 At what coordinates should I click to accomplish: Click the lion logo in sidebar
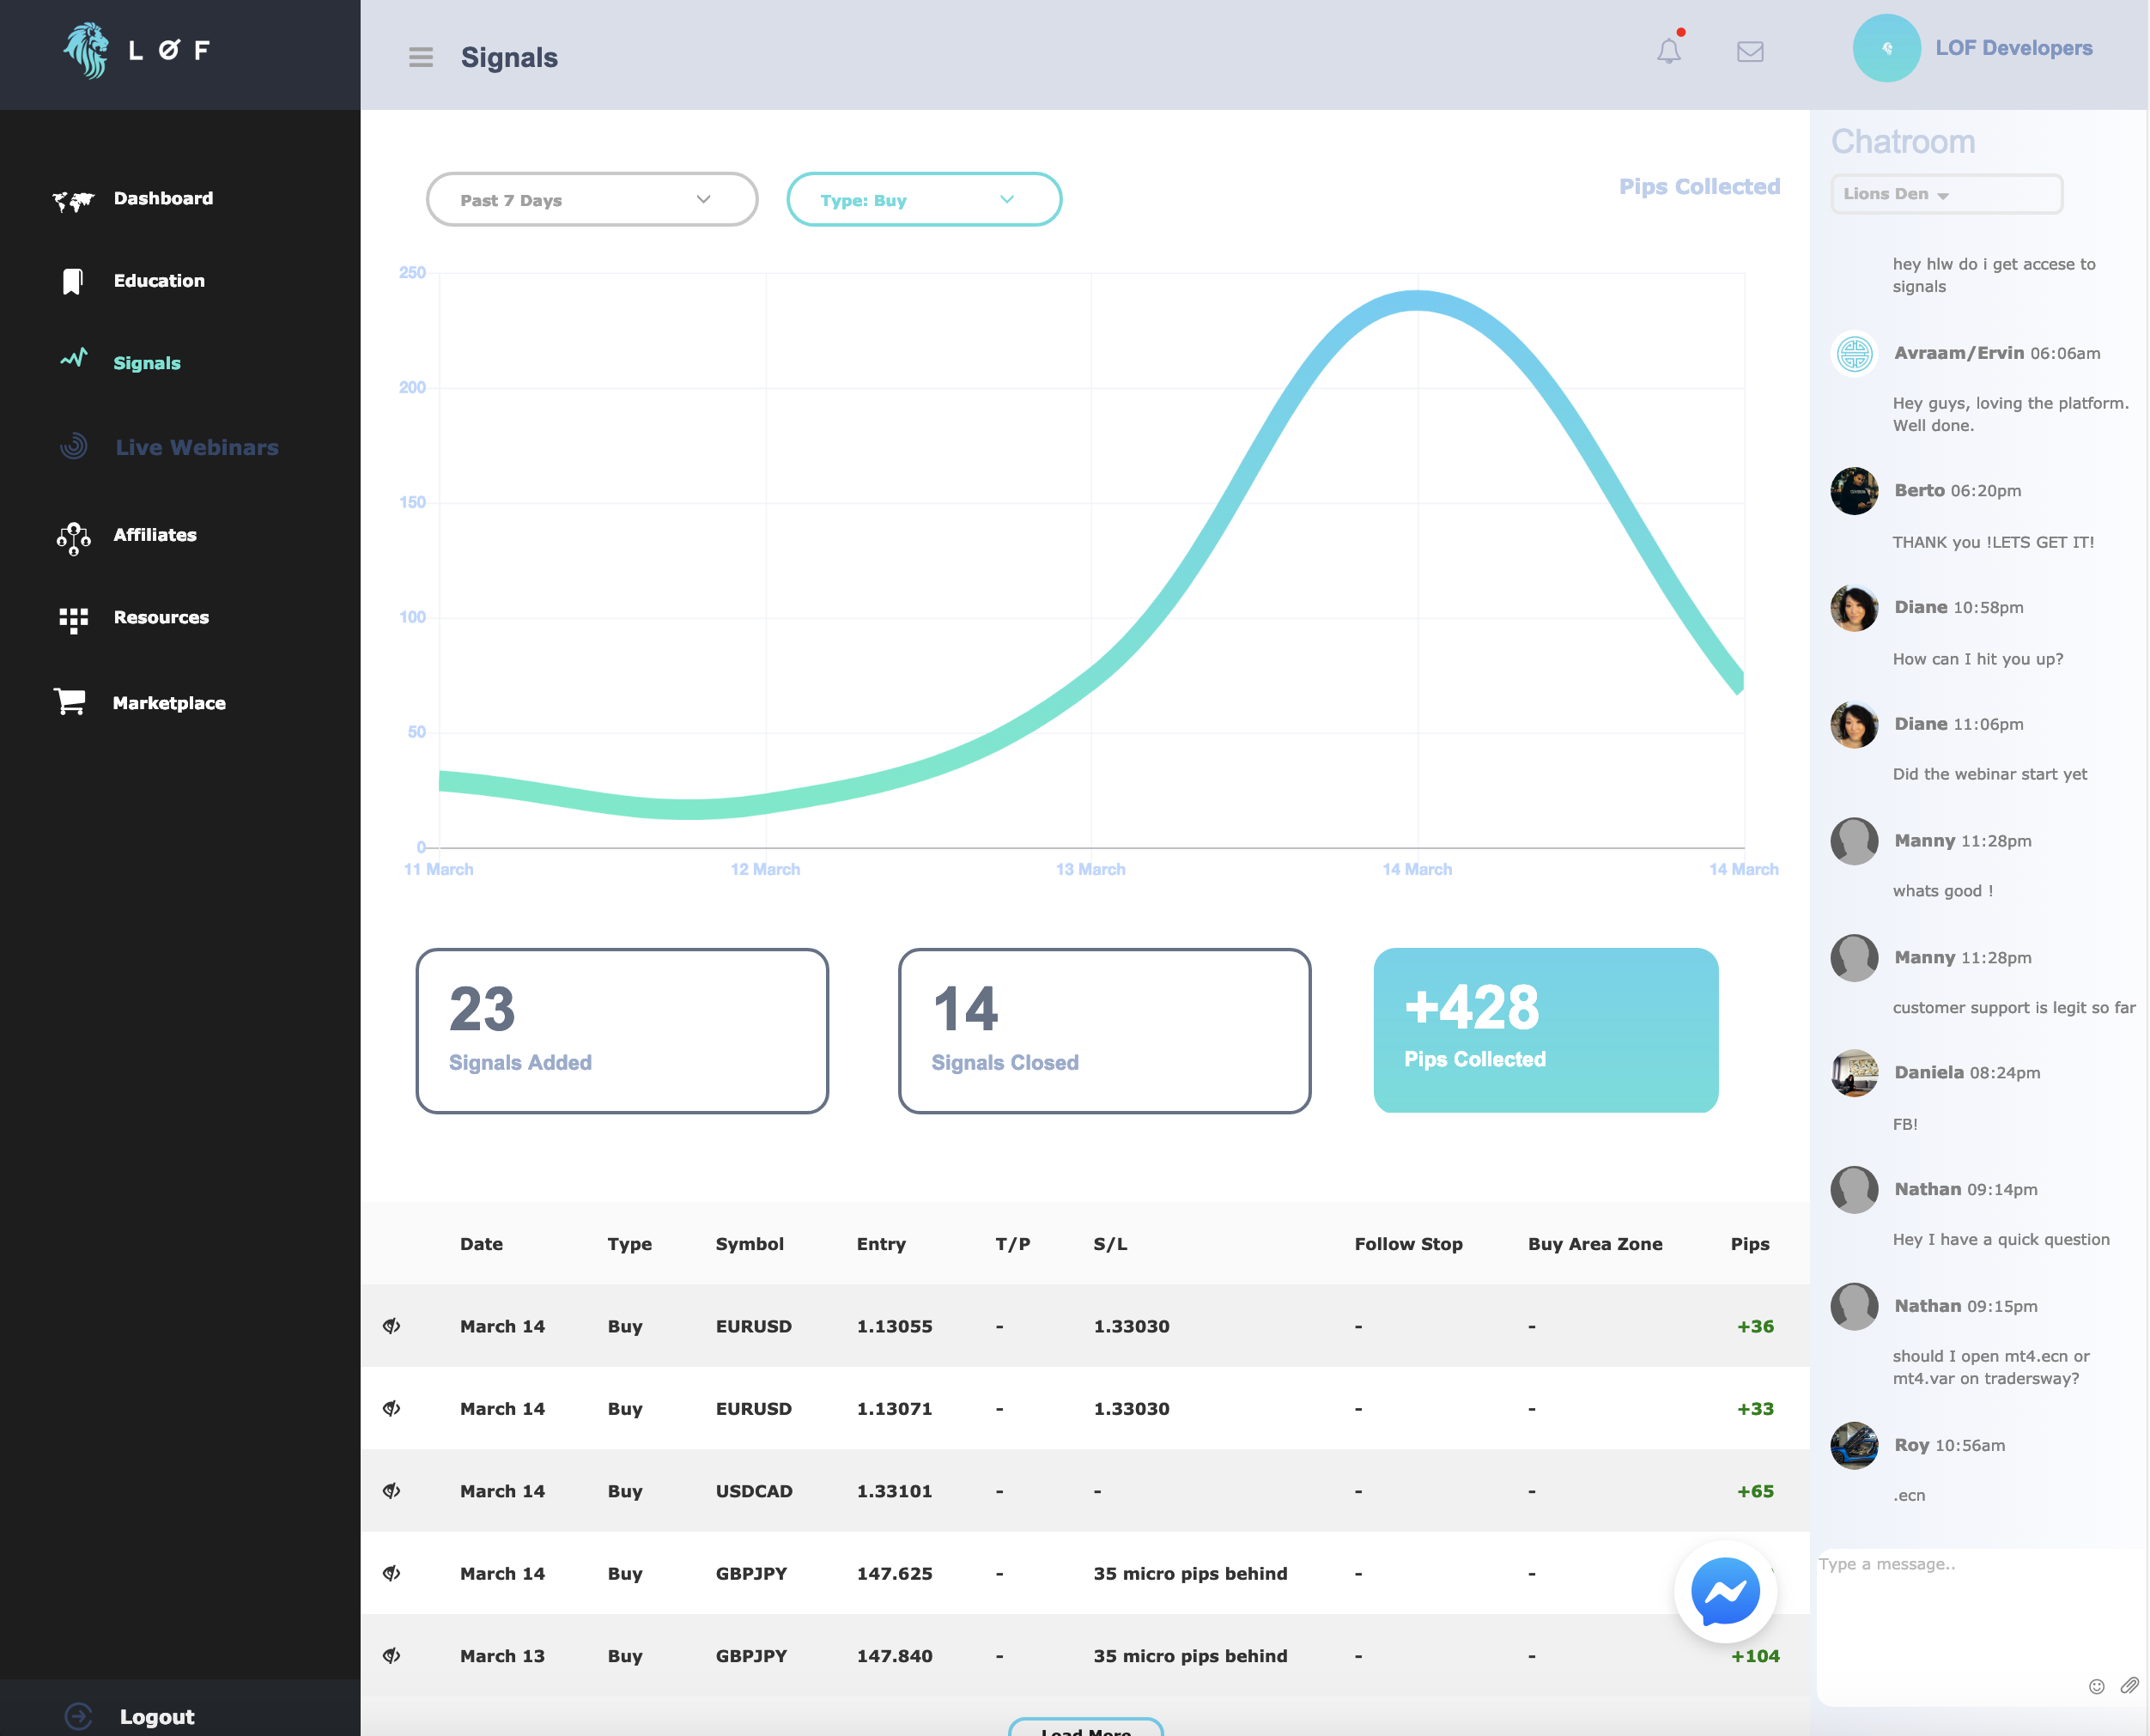click(88, 50)
